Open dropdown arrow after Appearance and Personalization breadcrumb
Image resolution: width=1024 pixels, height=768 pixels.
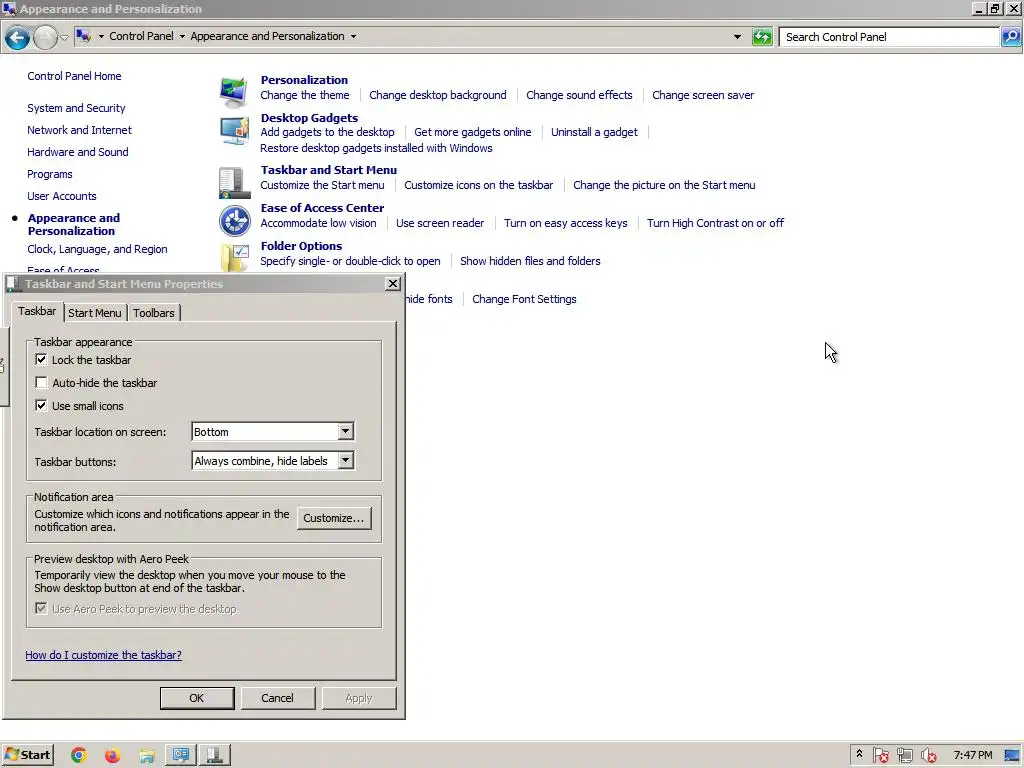353,37
